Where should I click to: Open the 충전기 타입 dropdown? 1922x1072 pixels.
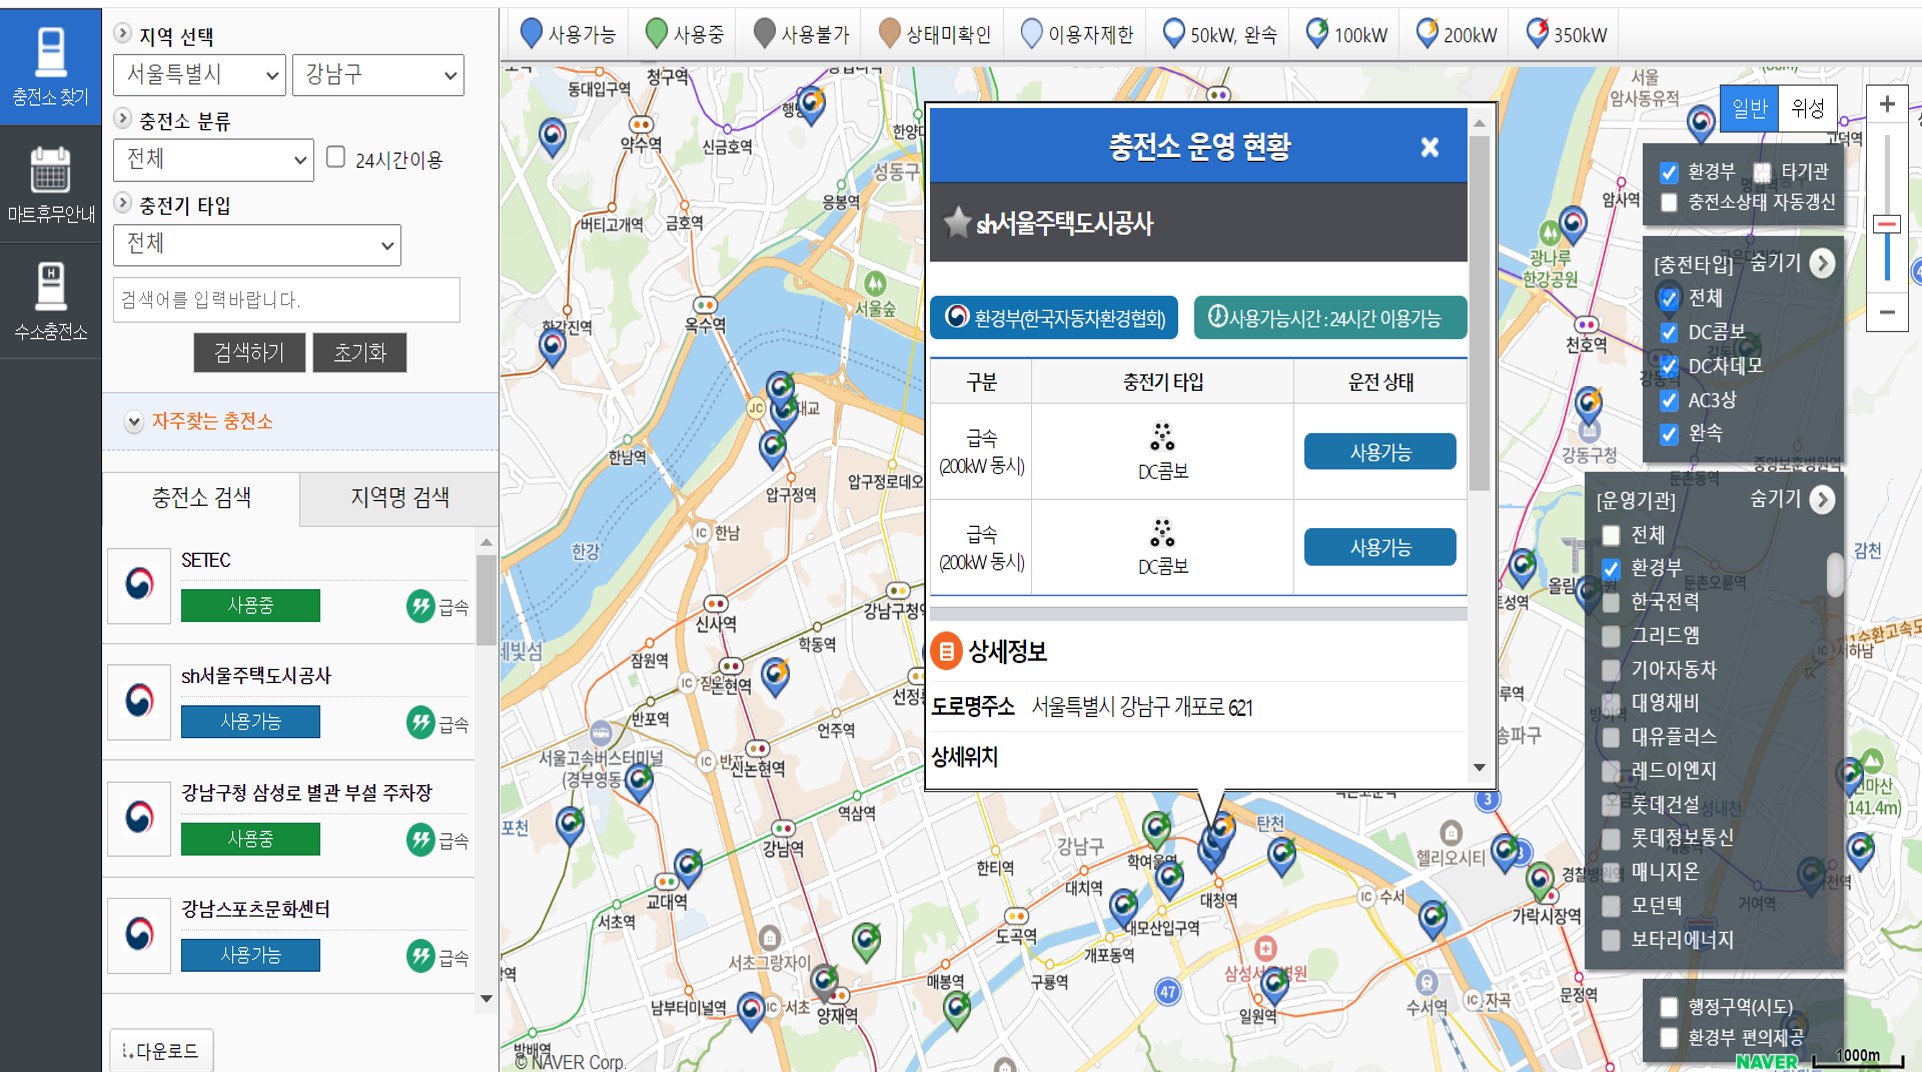257,244
